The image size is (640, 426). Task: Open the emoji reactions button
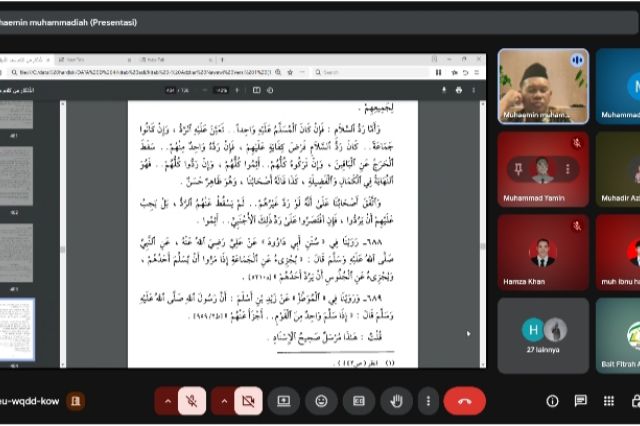pyautogui.click(x=321, y=401)
